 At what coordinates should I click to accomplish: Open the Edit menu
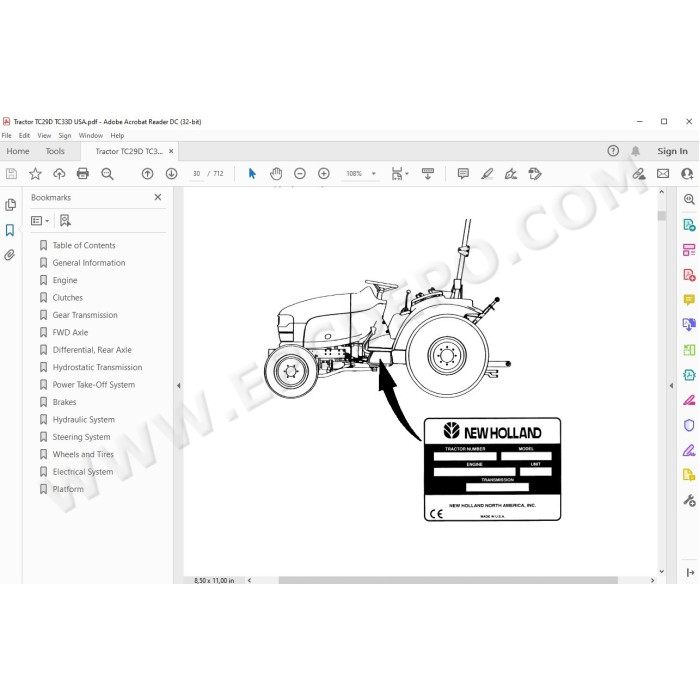click(x=24, y=135)
